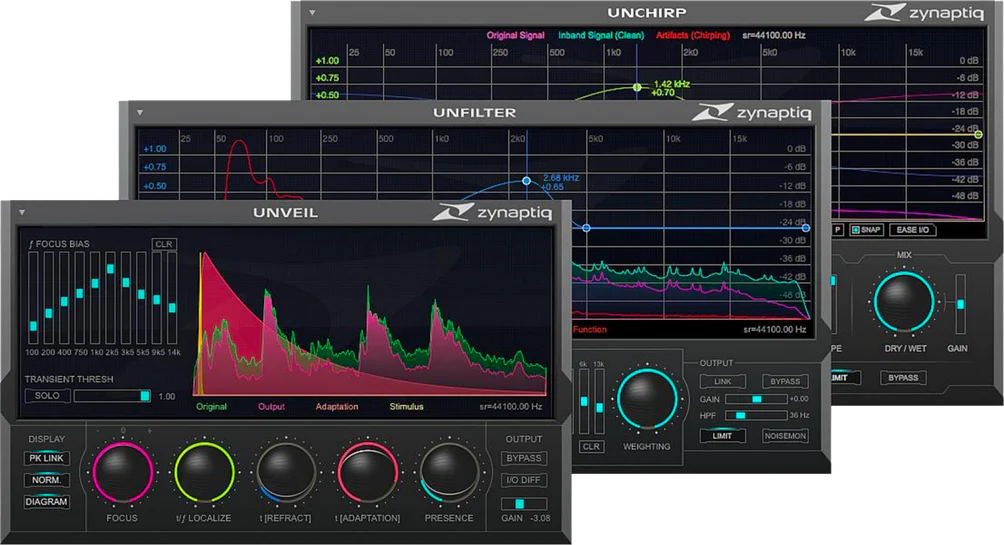The width and height of the screenshot is (1004, 545).
Task: Toggle the NORM. display button
Action: (47, 480)
